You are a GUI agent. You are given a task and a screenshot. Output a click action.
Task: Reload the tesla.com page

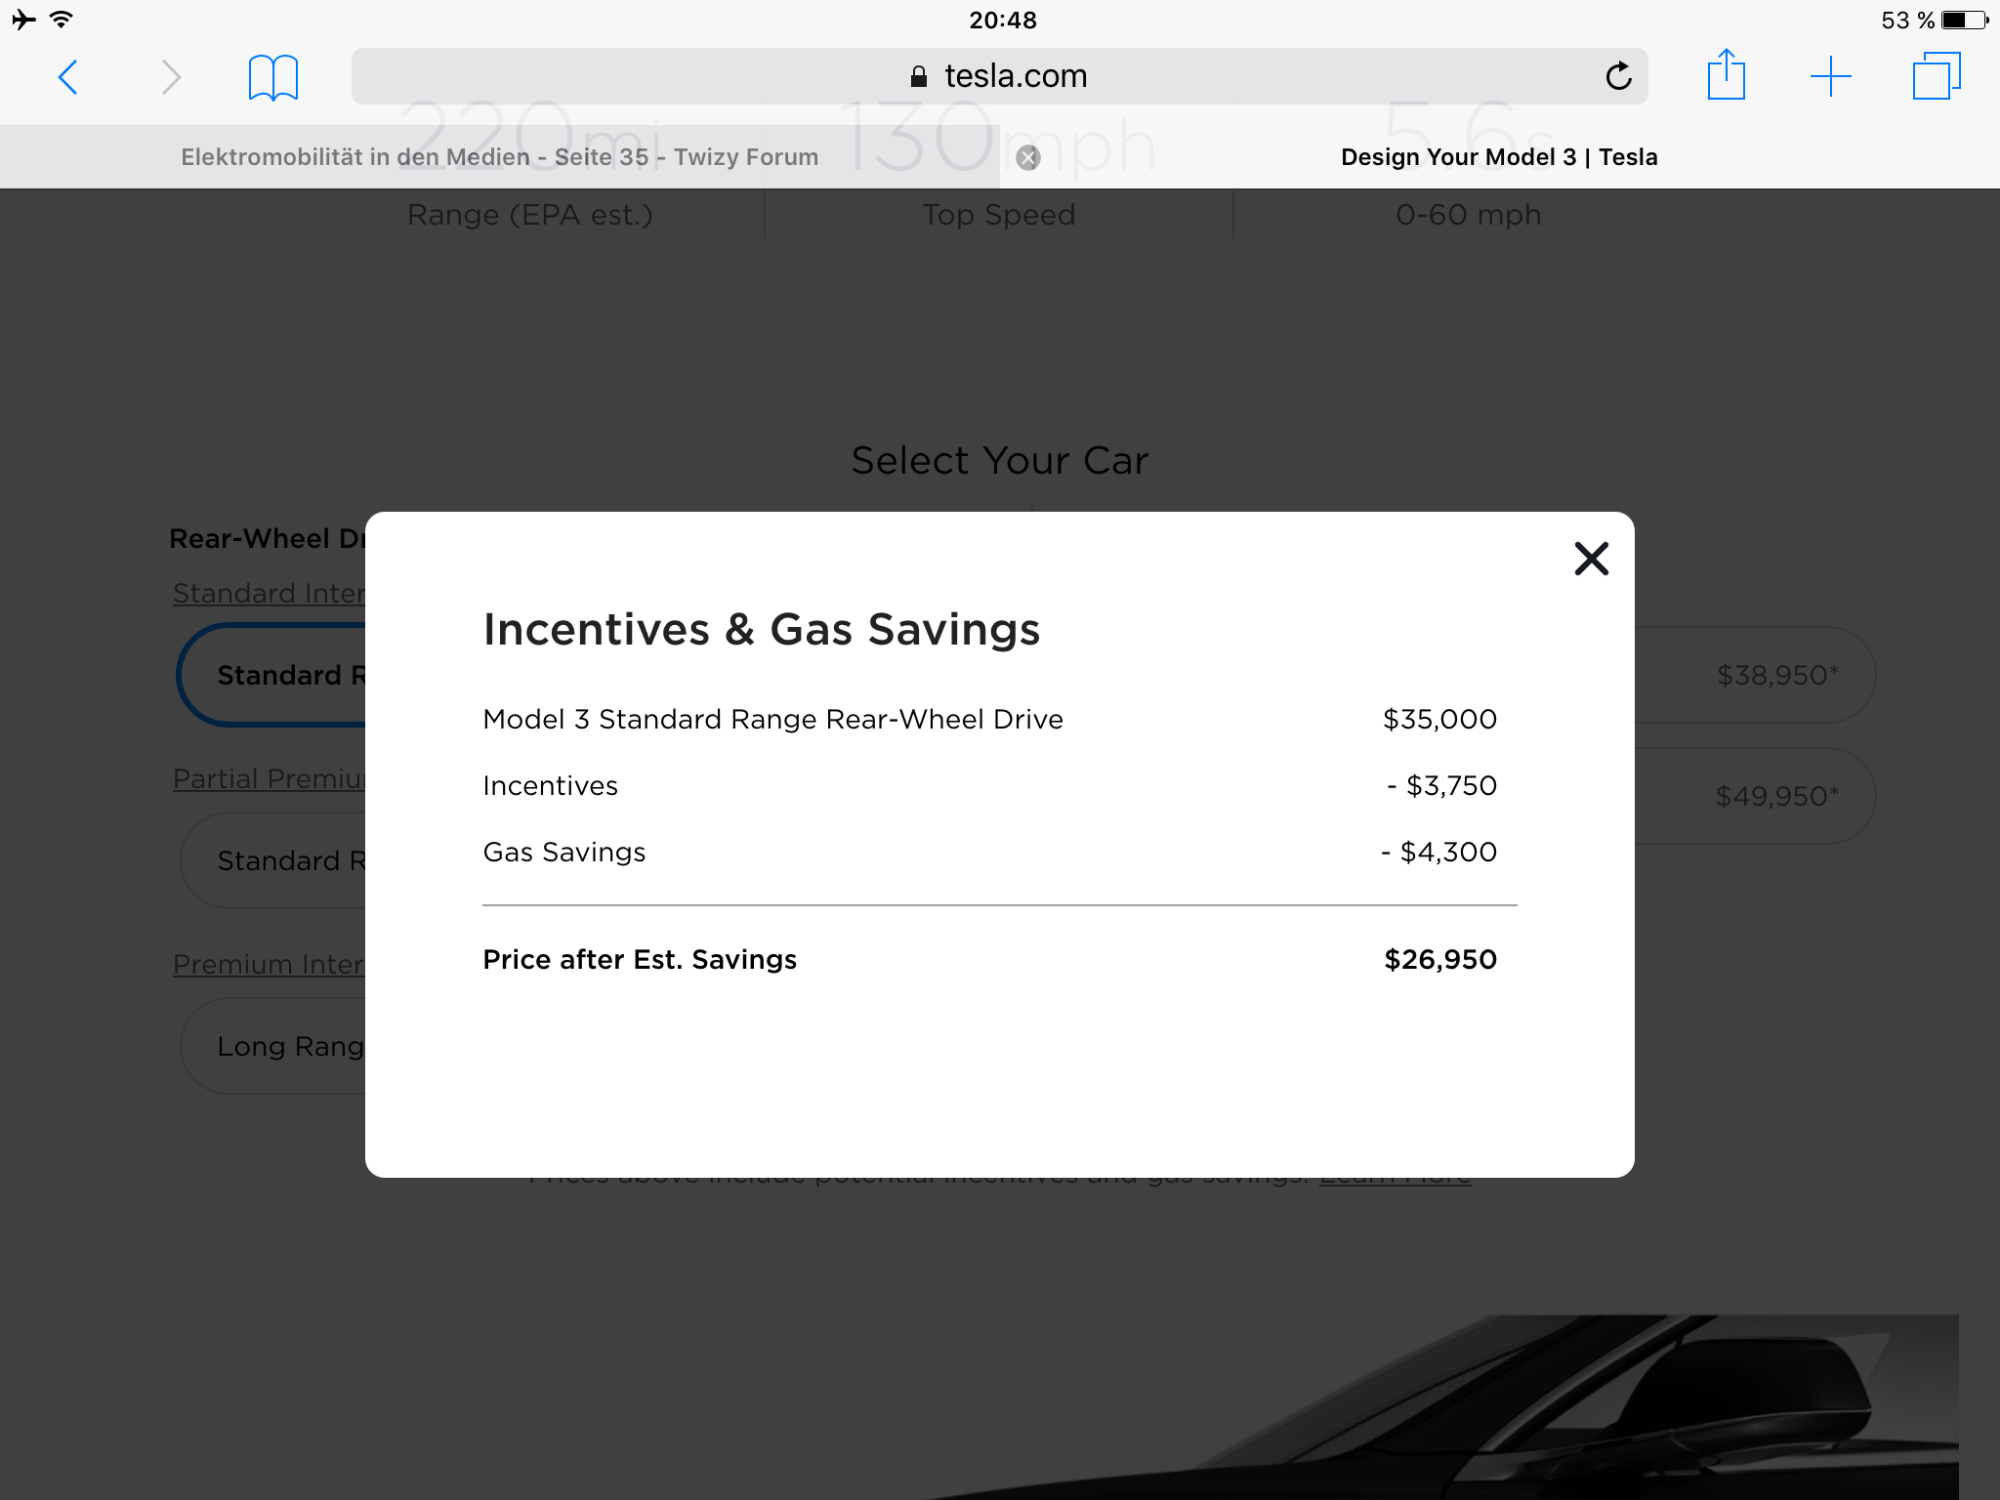[1618, 76]
